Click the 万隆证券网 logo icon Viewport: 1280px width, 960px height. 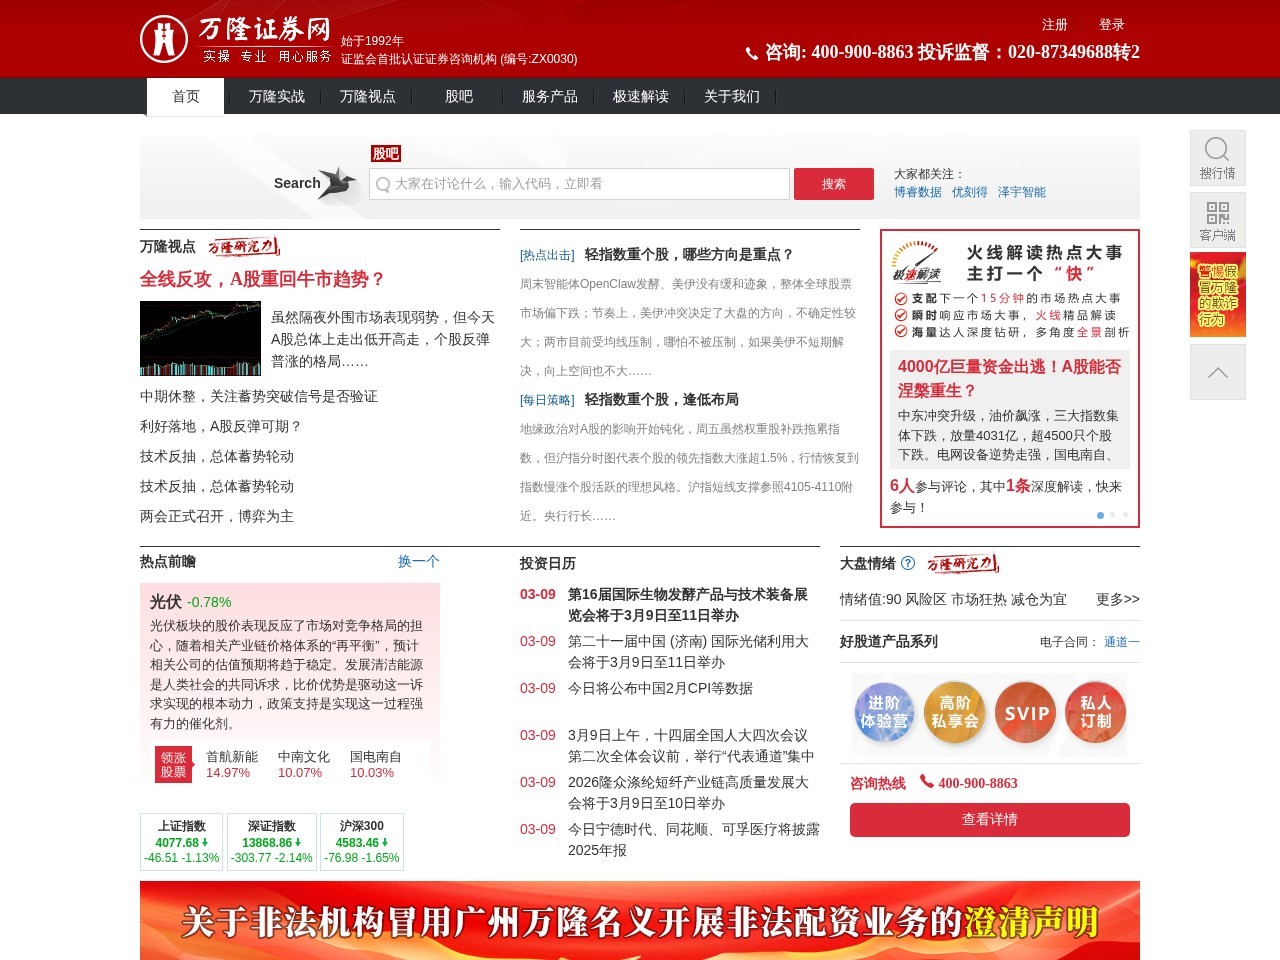(x=164, y=38)
